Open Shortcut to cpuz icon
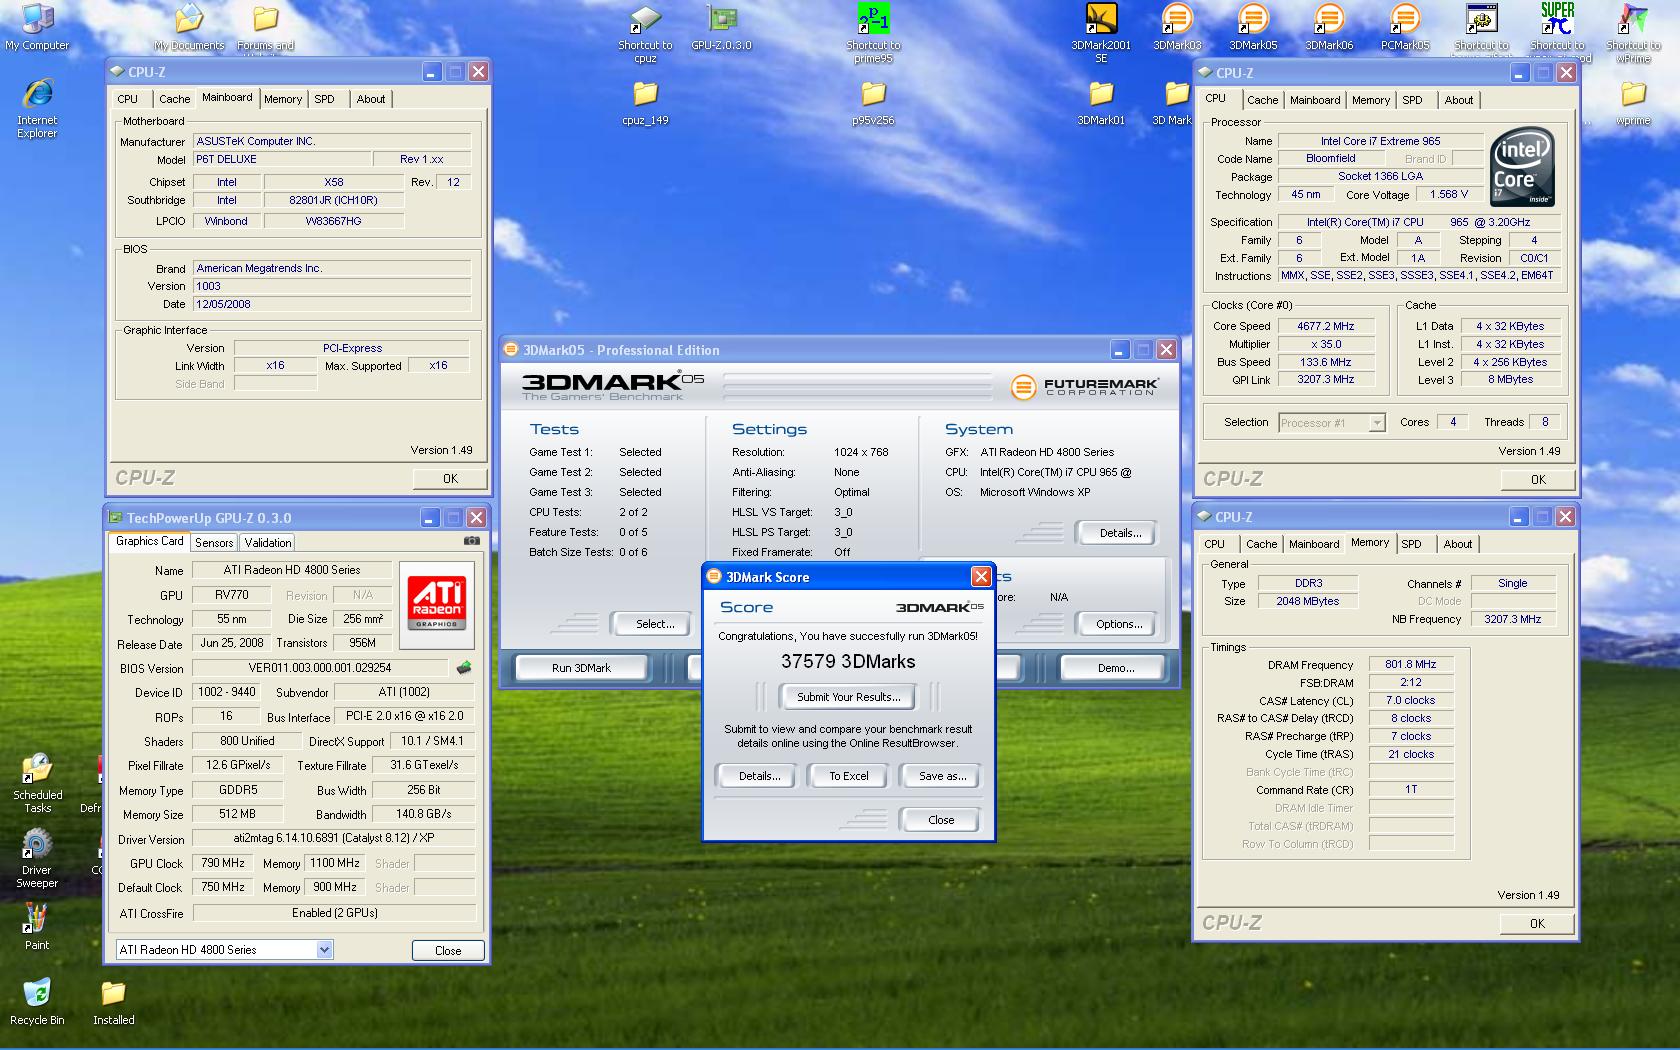 tap(645, 32)
